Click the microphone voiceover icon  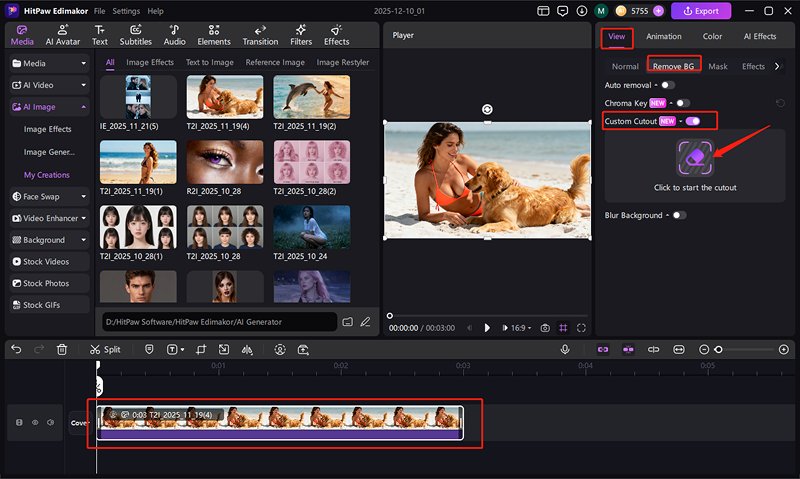tap(565, 349)
